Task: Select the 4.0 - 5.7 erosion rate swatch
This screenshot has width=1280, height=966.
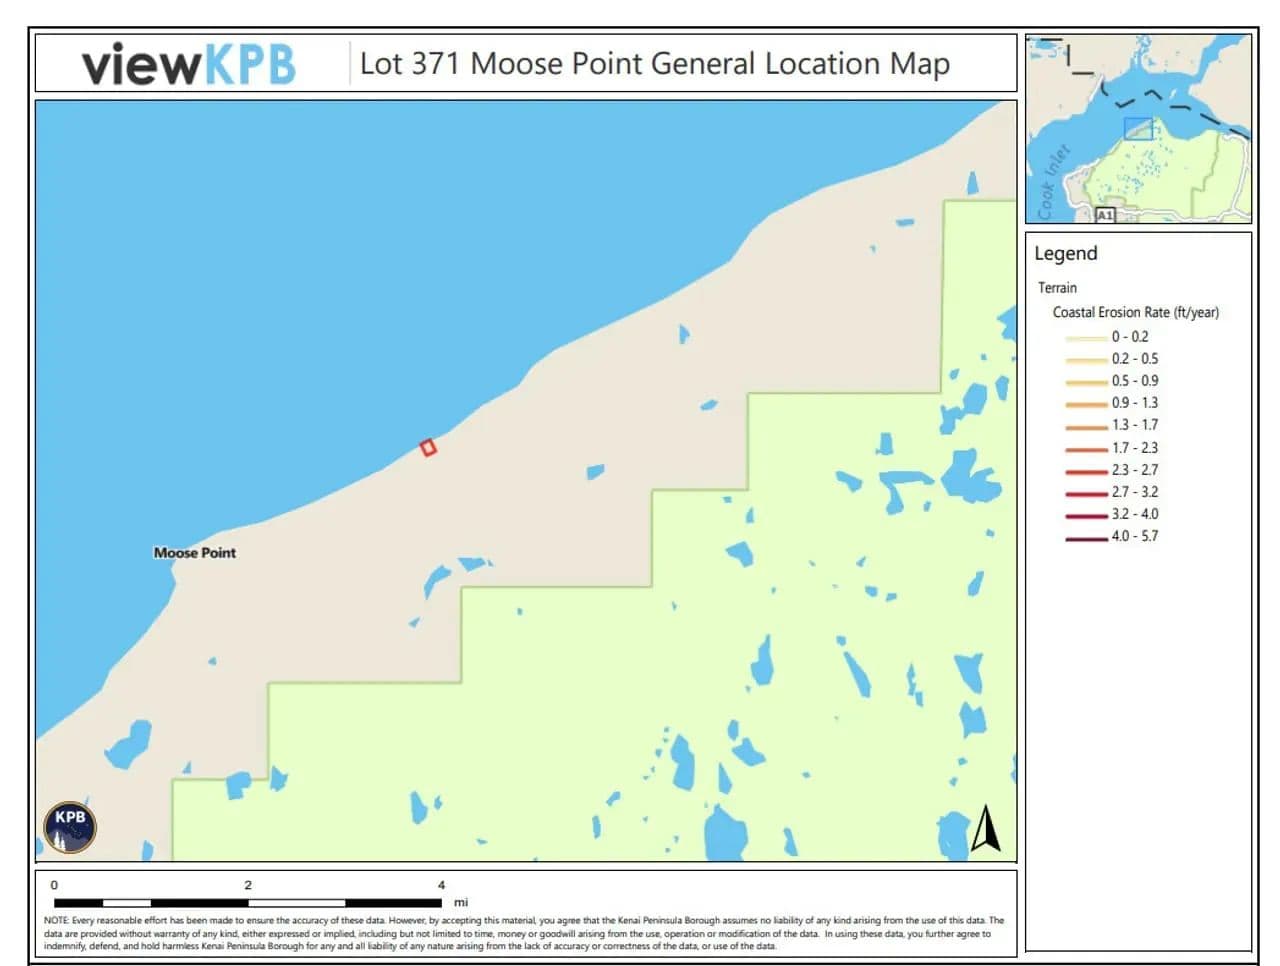Action: tap(1086, 537)
